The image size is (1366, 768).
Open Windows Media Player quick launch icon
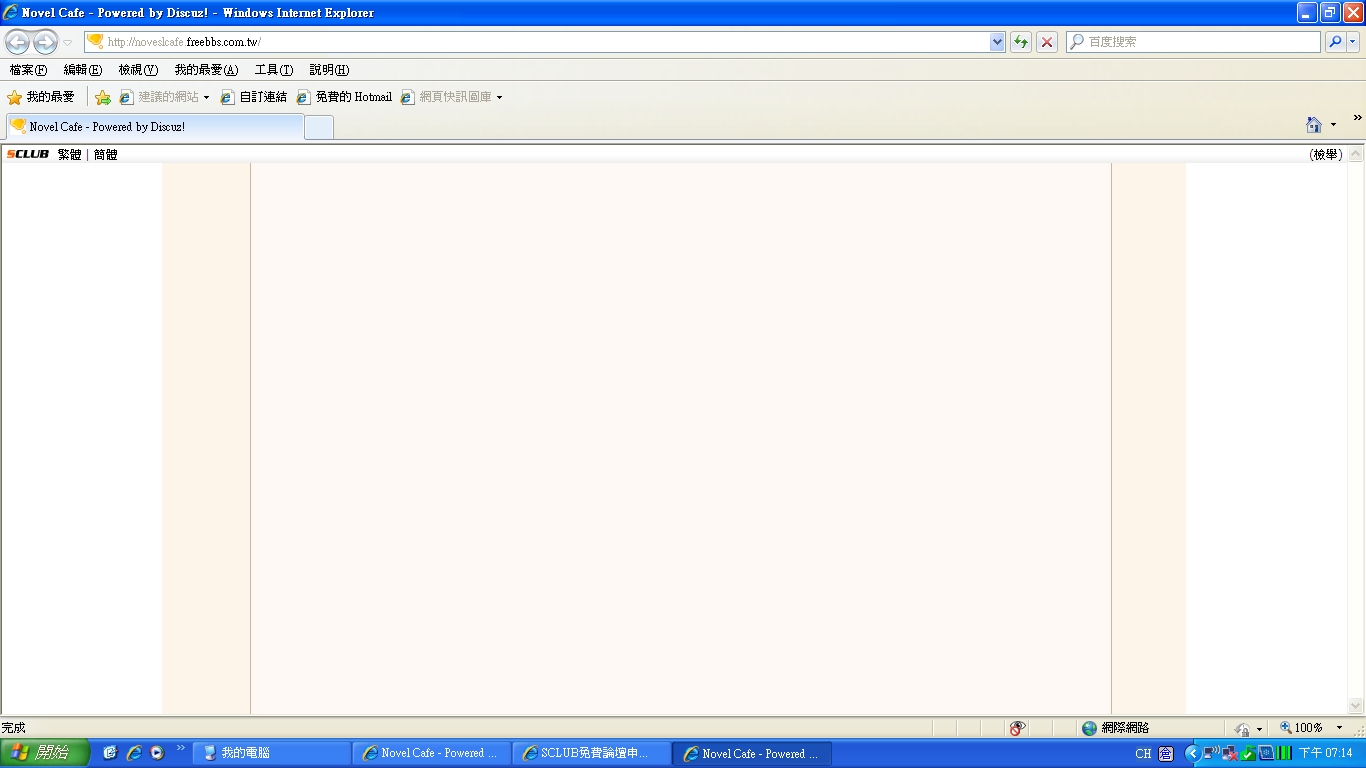pyautogui.click(x=157, y=753)
